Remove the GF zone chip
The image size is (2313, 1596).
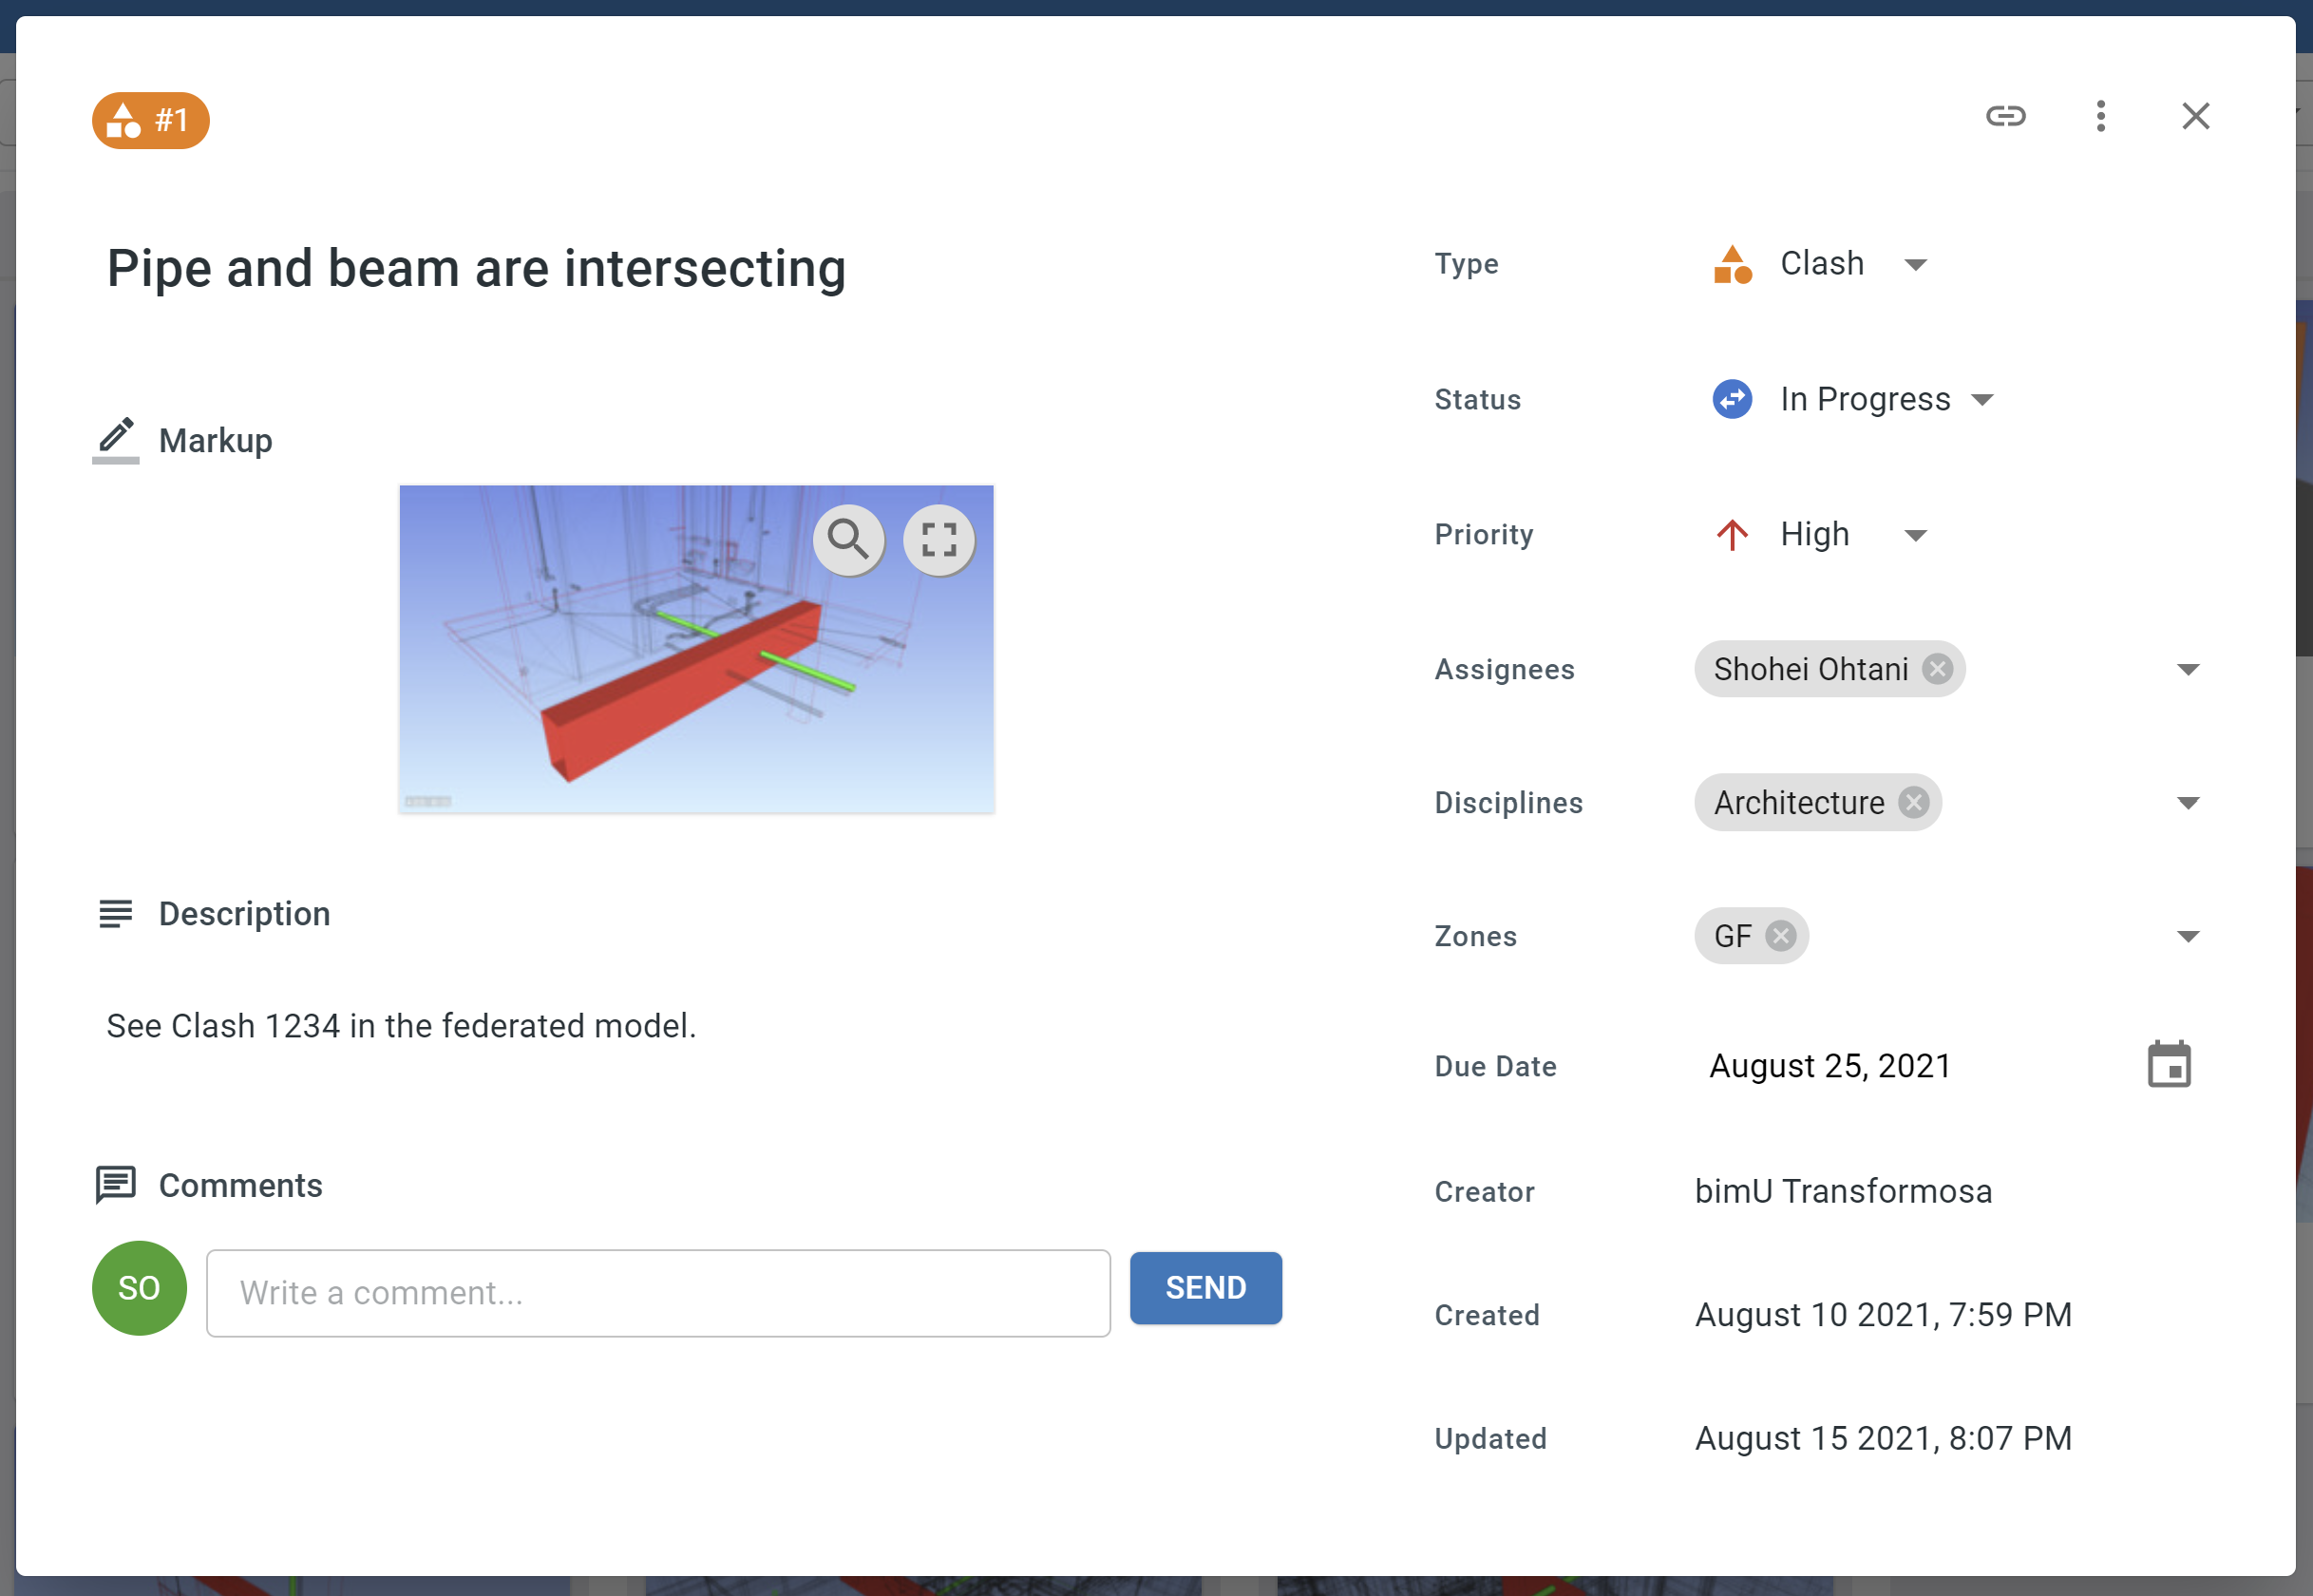(1780, 935)
